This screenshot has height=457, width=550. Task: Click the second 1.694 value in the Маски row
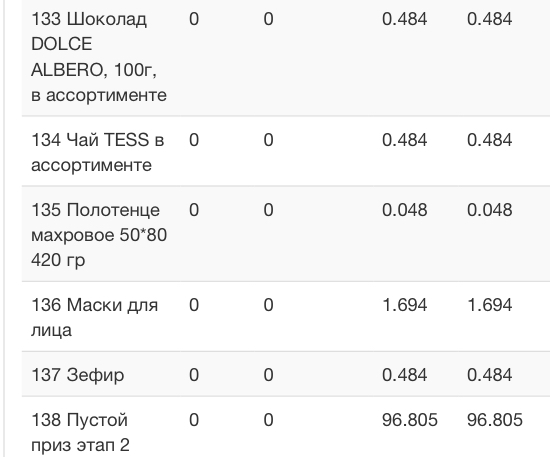tap(489, 305)
